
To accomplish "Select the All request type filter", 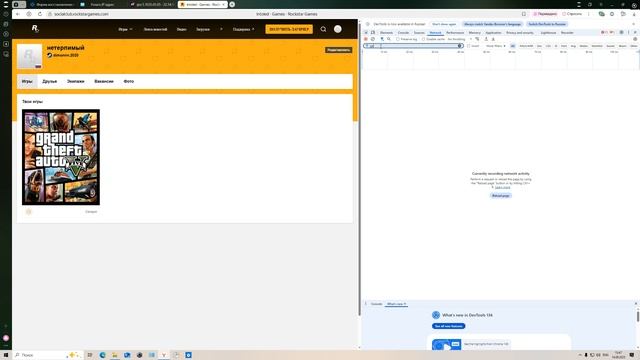I will pos(513,46).
